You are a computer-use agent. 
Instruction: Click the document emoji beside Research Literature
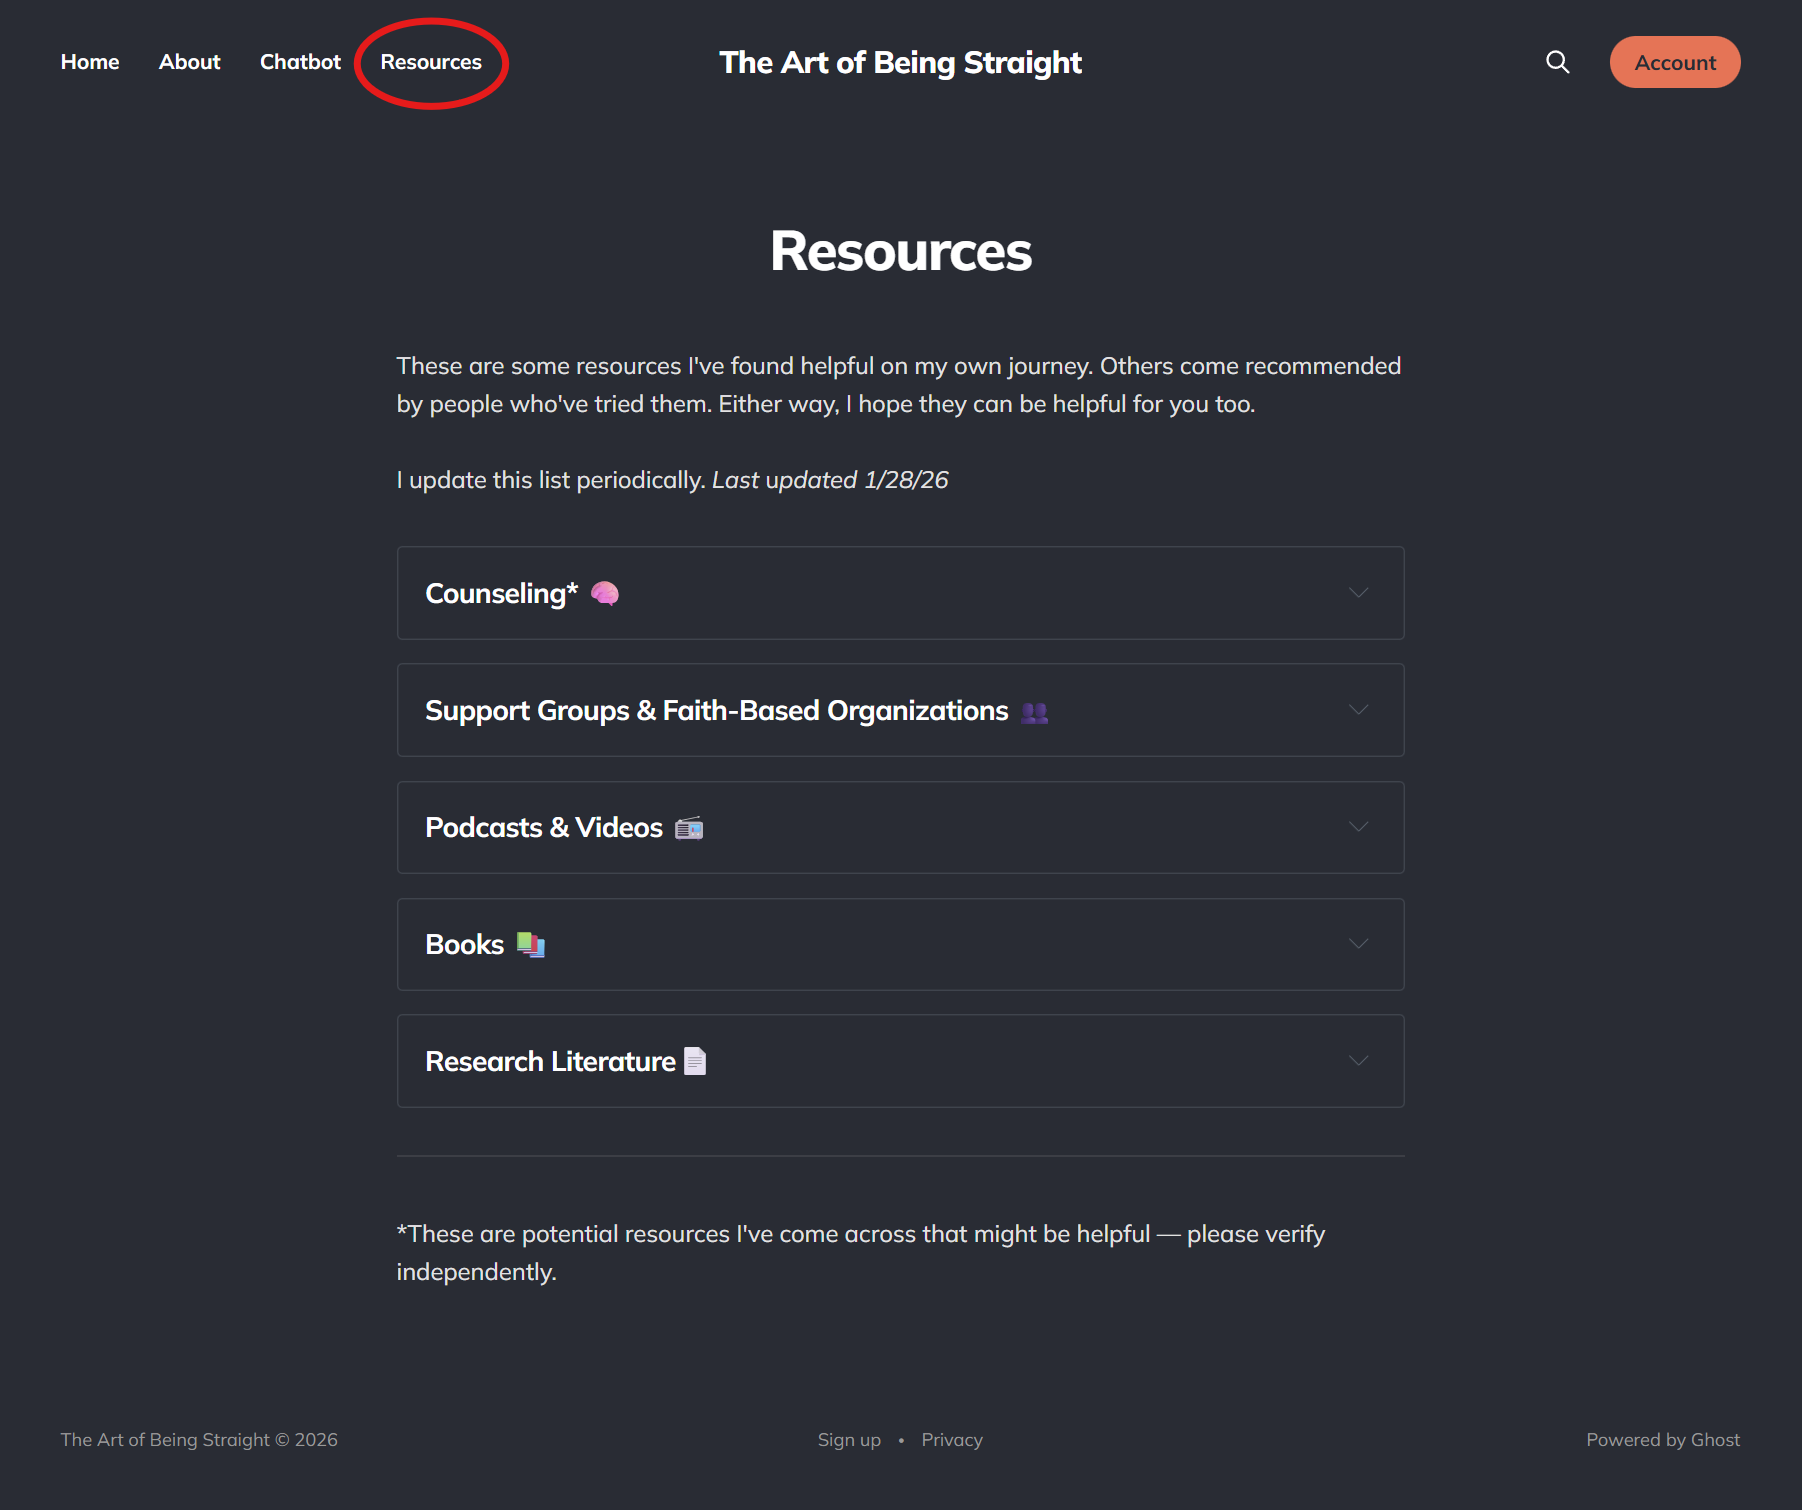[695, 1061]
